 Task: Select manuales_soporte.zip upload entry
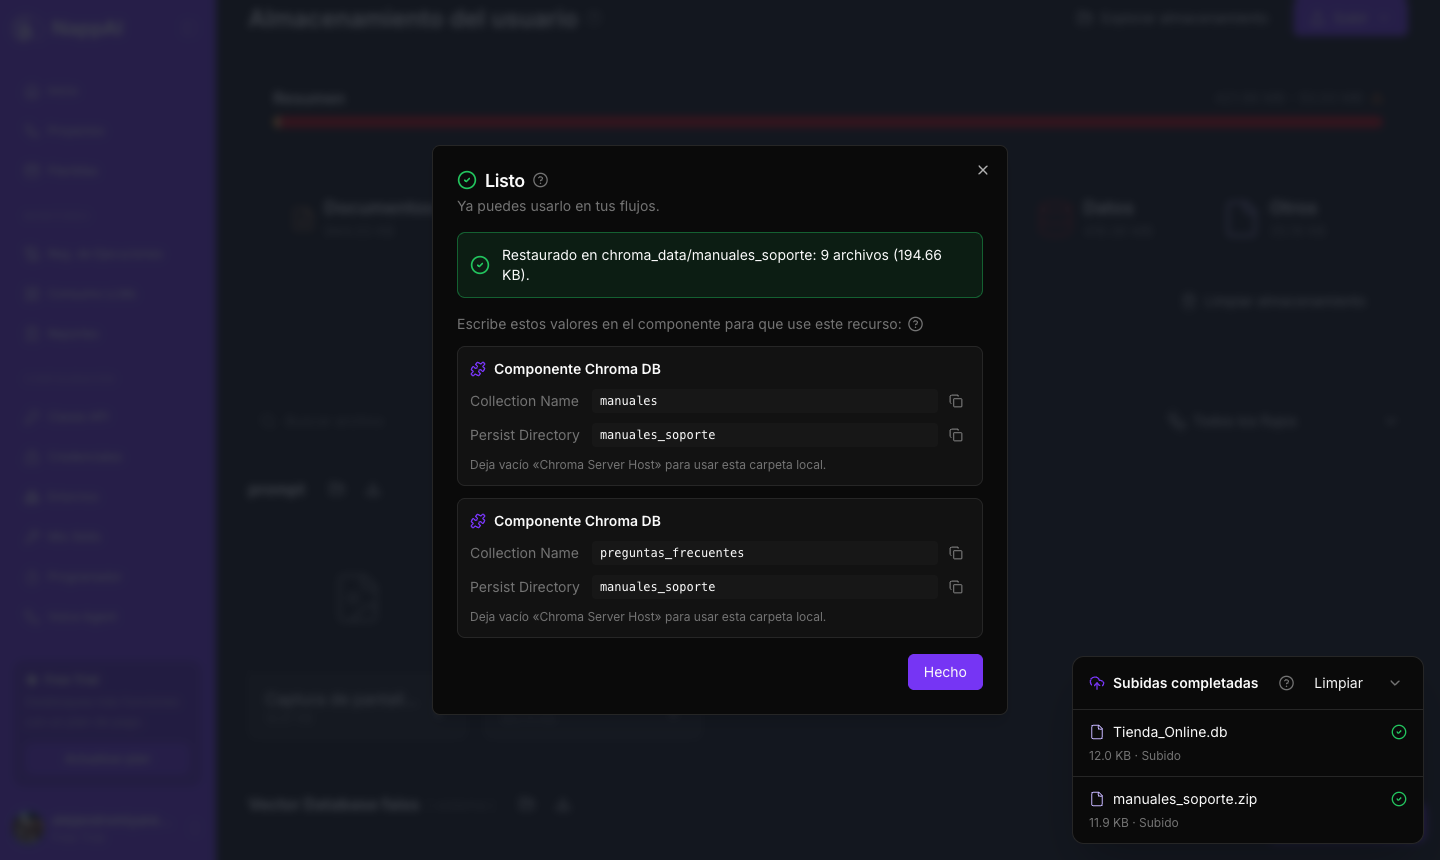click(1248, 810)
